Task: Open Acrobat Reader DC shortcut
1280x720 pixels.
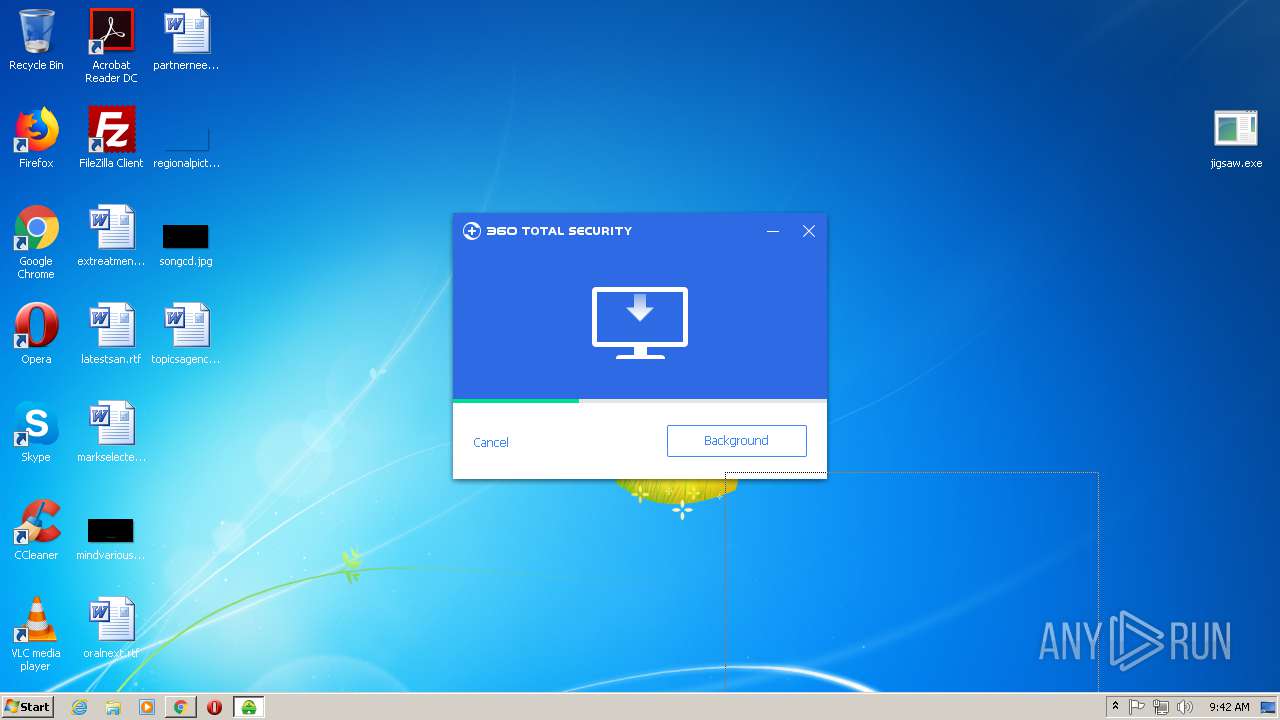Action: click(x=111, y=45)
